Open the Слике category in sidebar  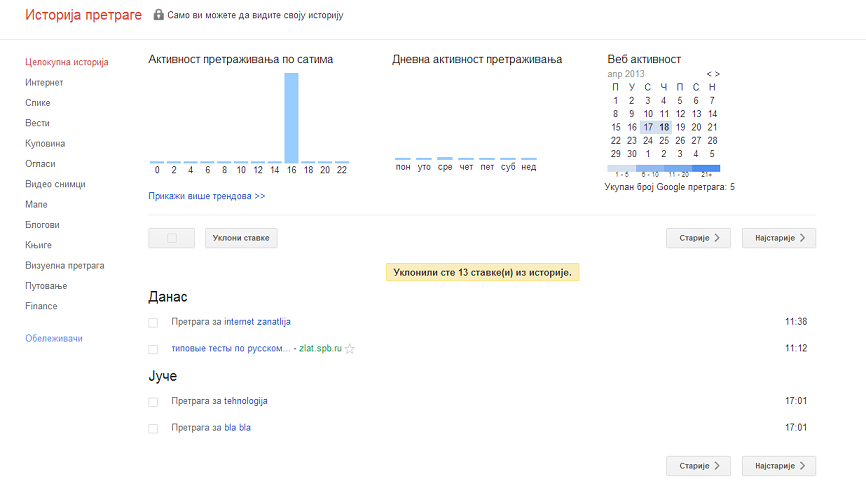pyautogui.click(x=38, y=103)
